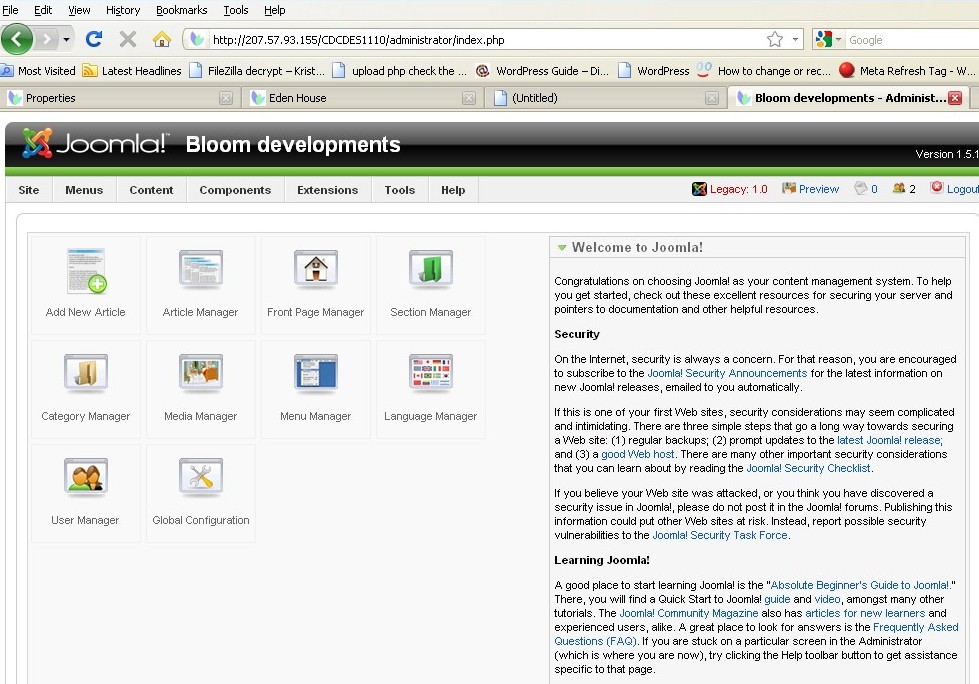Screen dimensions: 979x684
Task: Open the search engine selector dropdown arrow
Action: pyautogui.click(x=839, y=39)
